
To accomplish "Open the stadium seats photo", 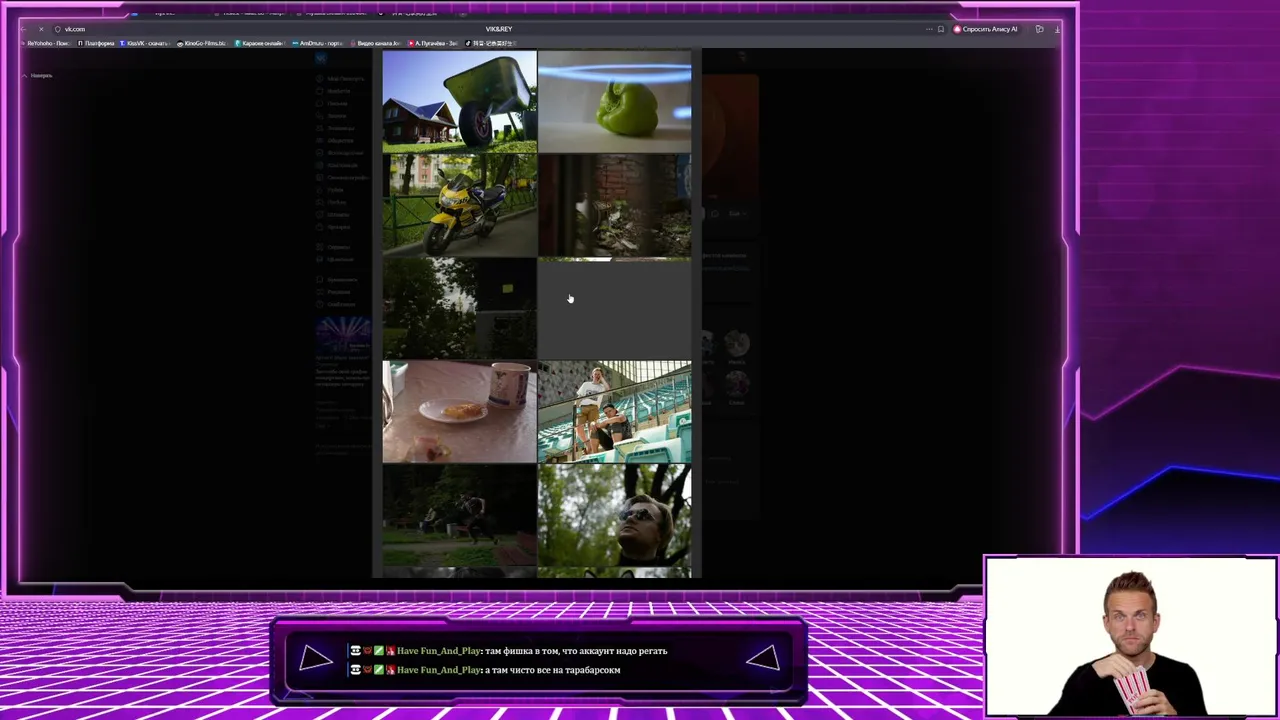I will click(614, 411).
